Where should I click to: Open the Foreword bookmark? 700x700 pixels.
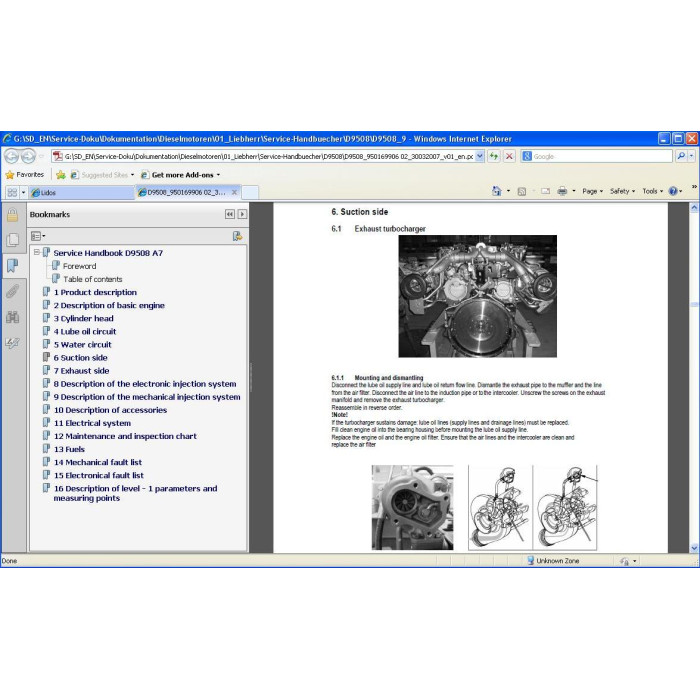[x=79, y=266]
